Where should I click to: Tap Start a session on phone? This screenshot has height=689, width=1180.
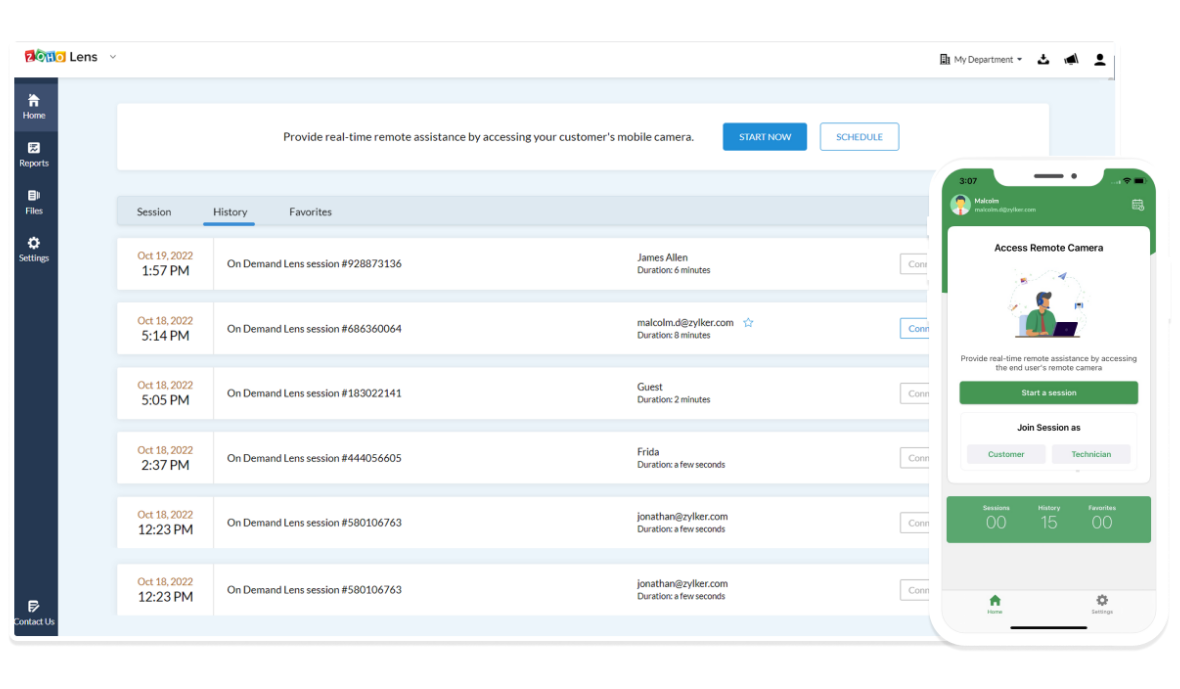click(1048, 393)
